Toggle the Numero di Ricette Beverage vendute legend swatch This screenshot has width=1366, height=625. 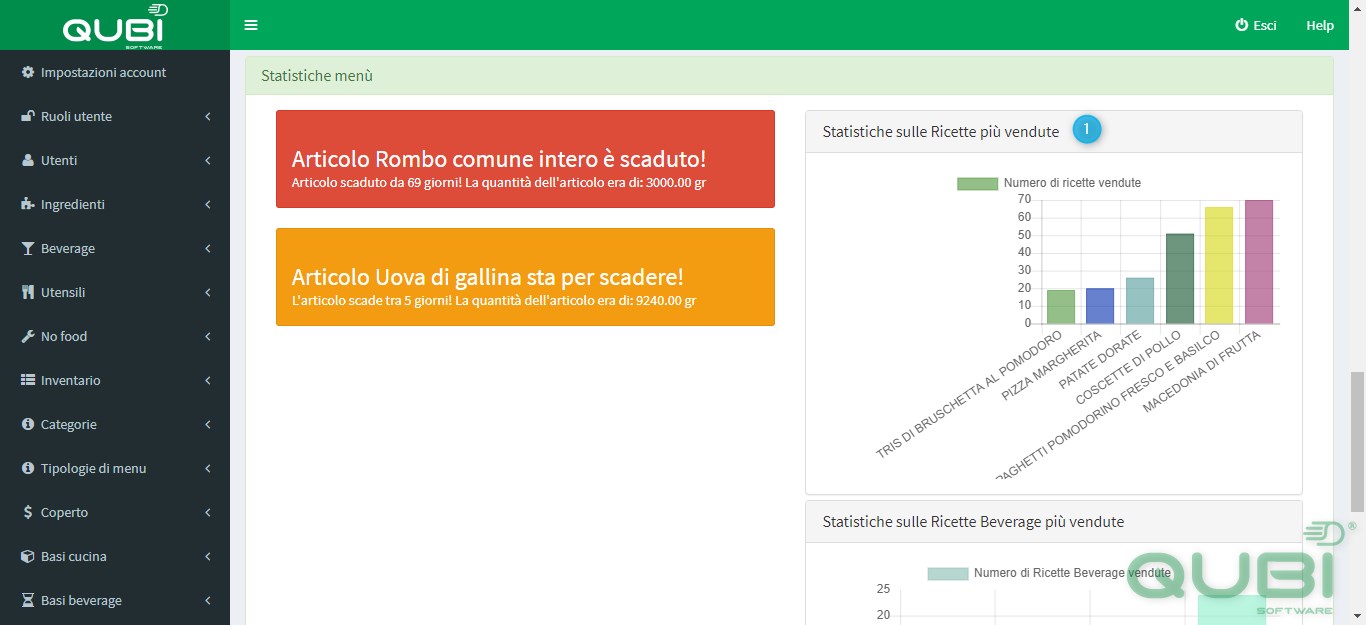click(947, 574)
